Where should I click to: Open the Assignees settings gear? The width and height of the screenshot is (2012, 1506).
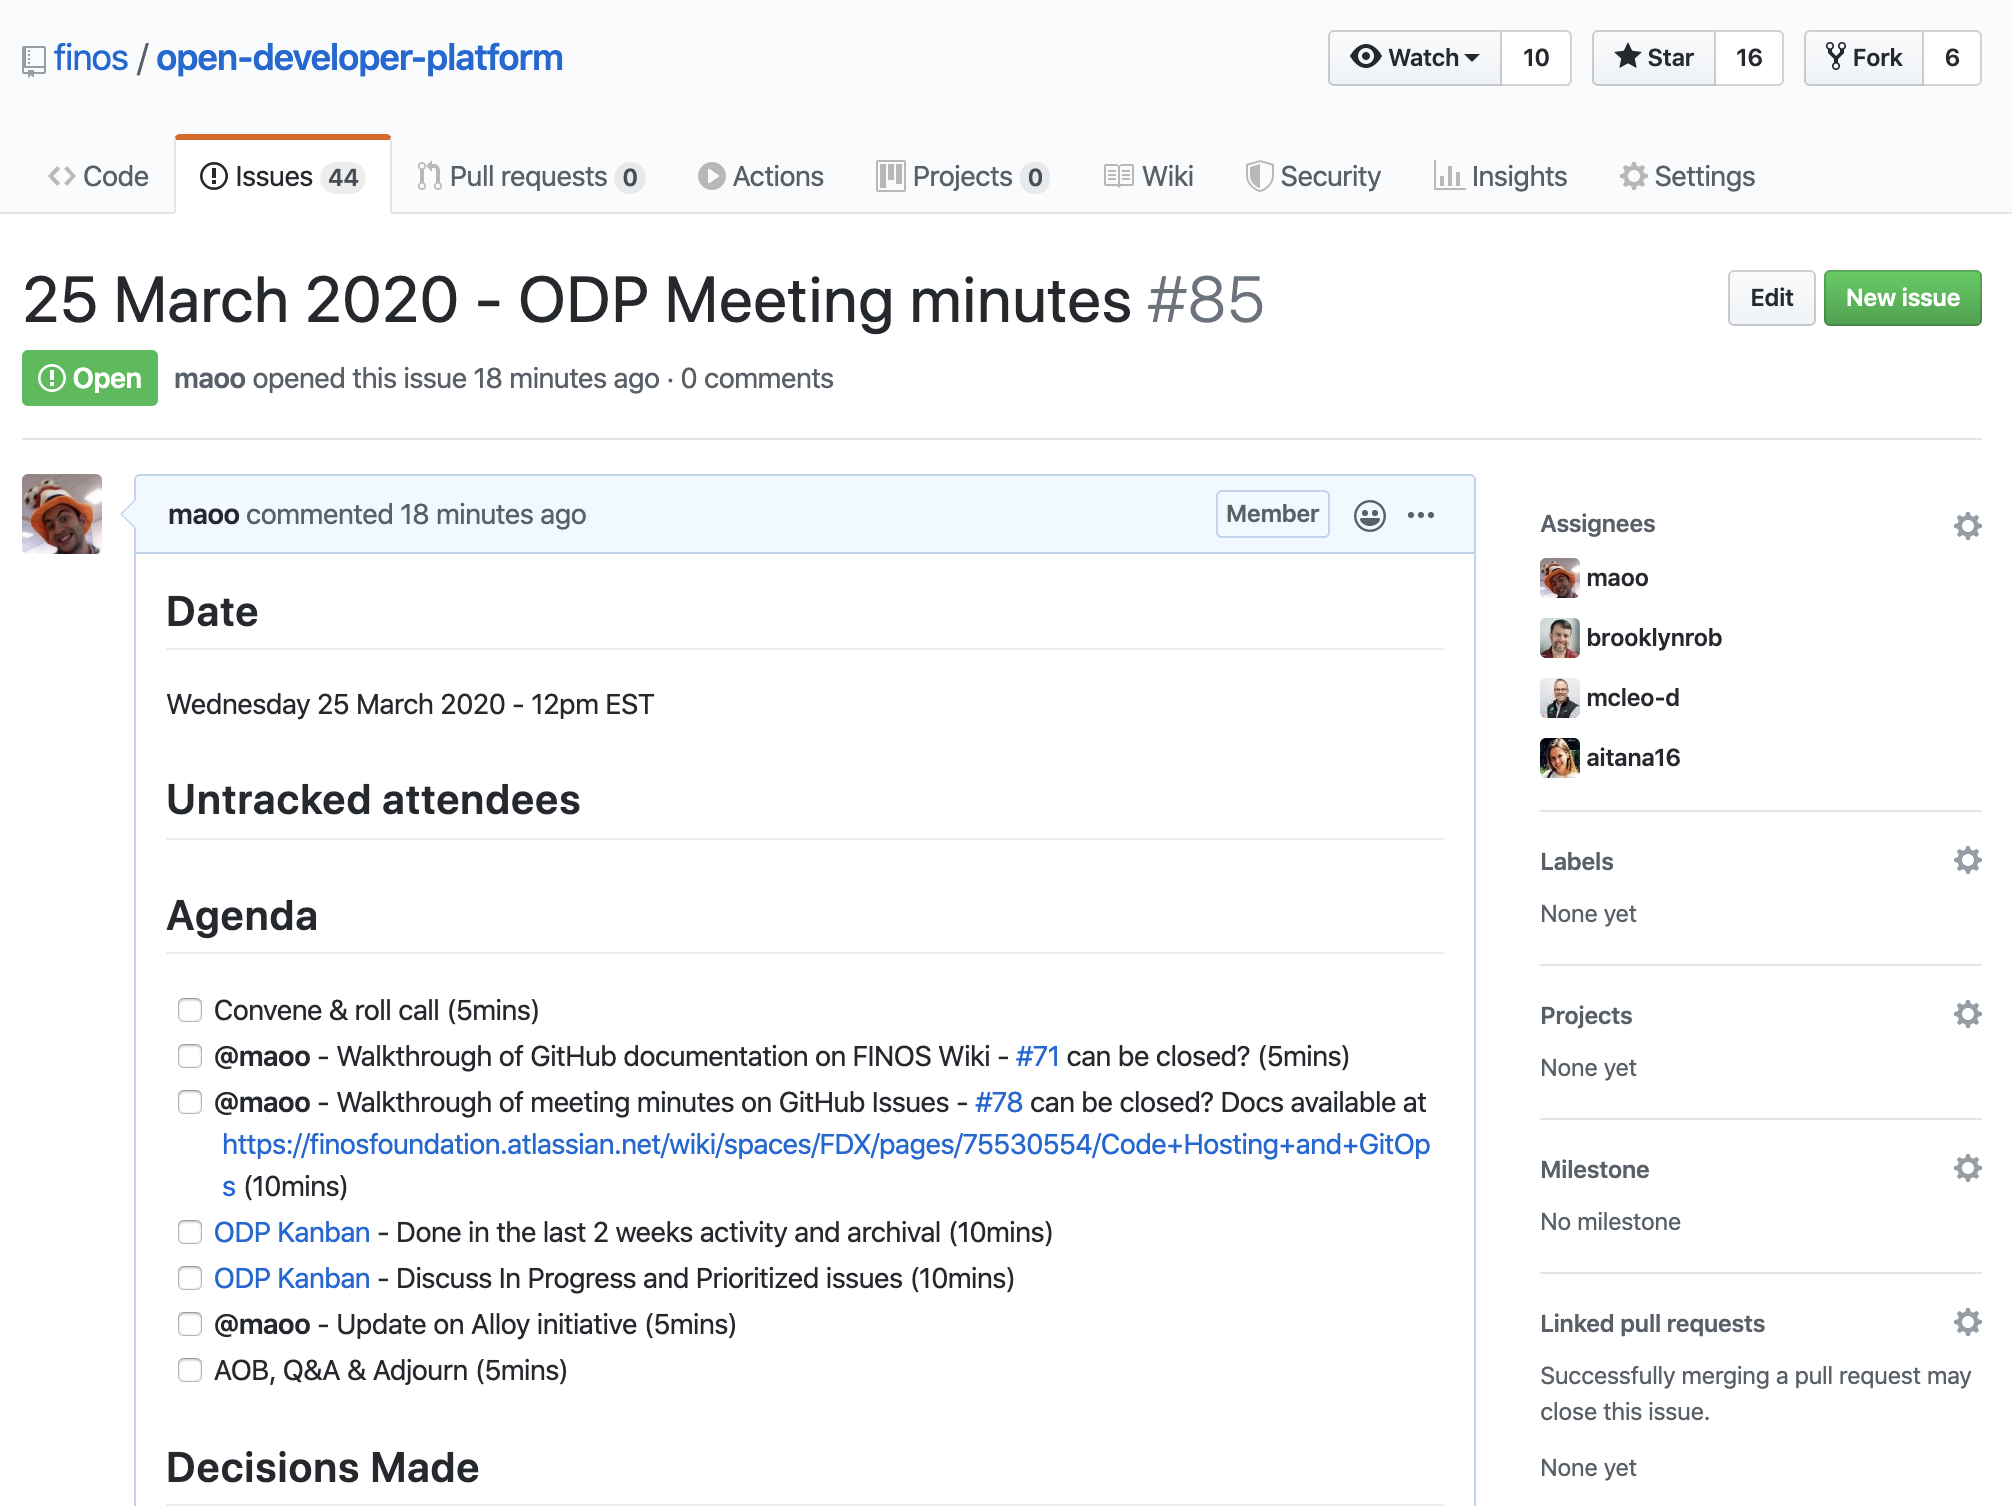[1966, 524]
